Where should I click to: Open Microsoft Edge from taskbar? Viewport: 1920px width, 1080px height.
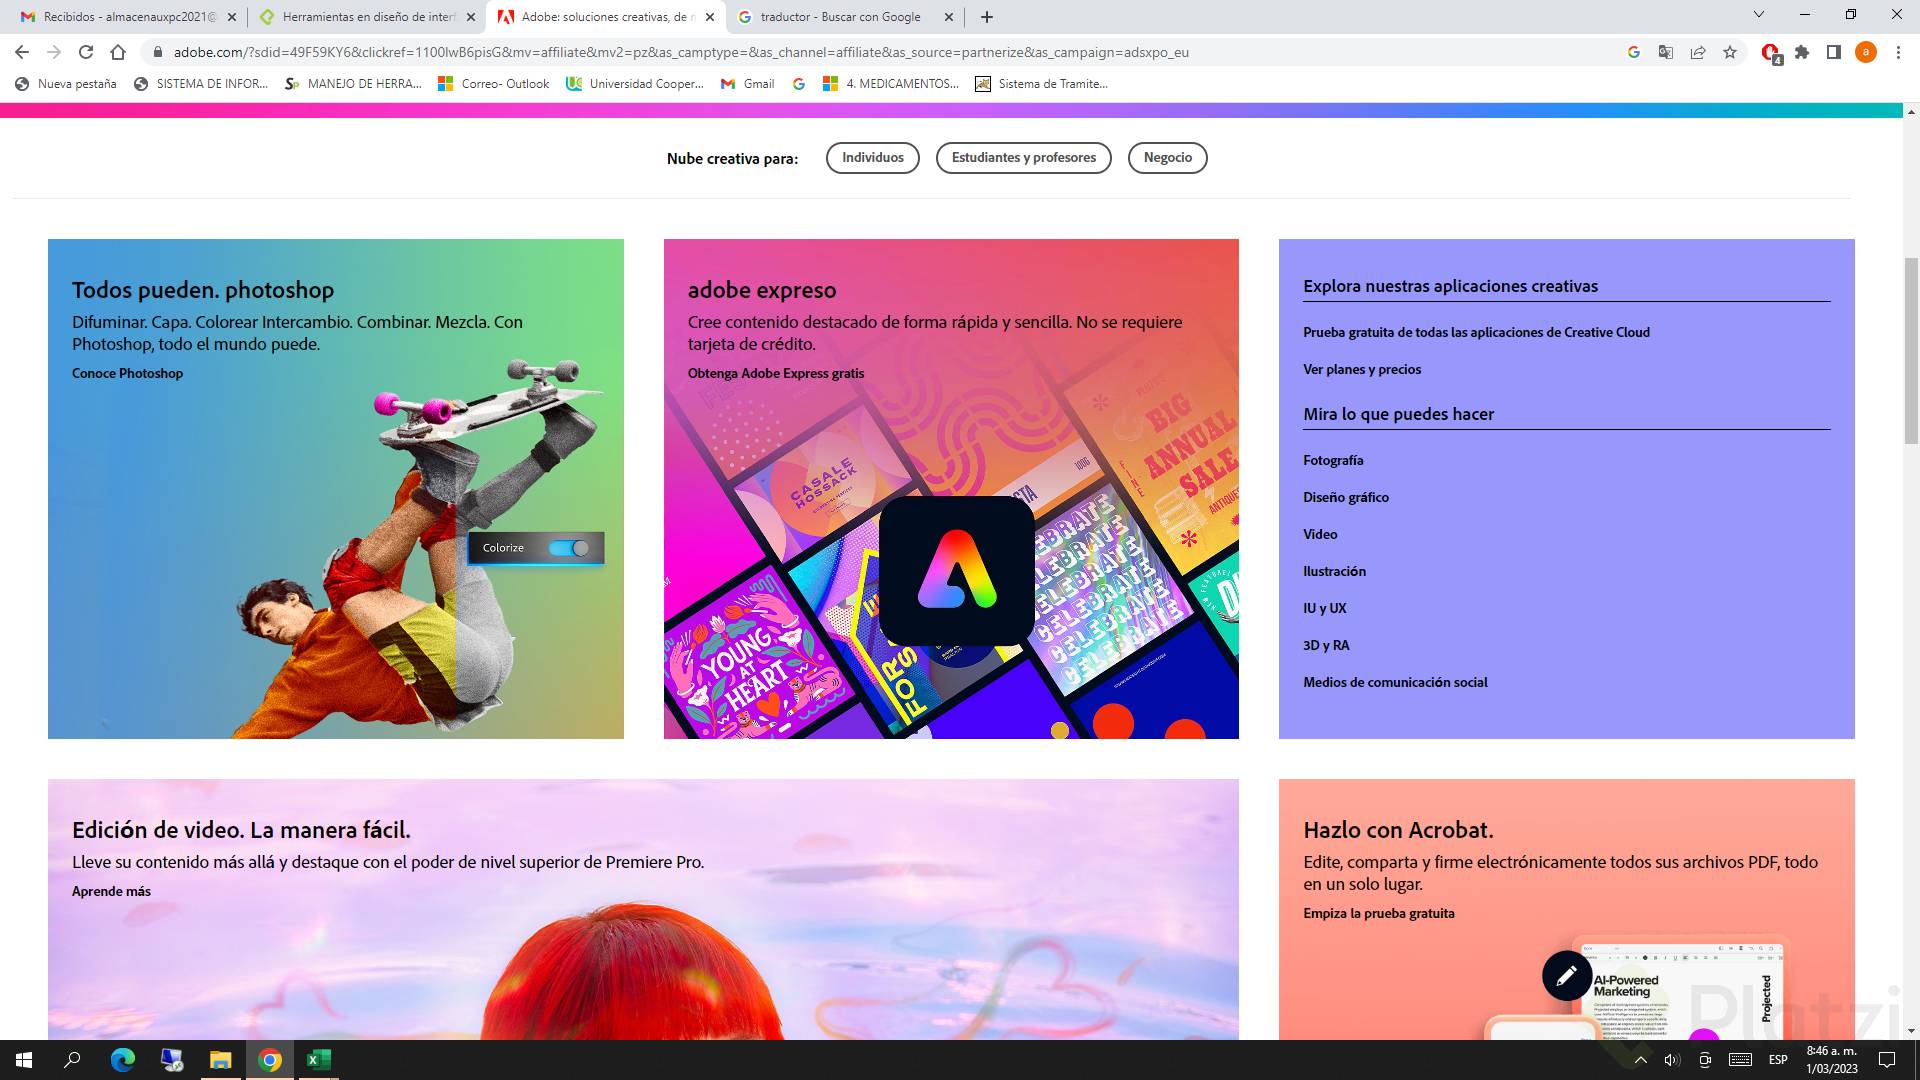point(123,1060)
